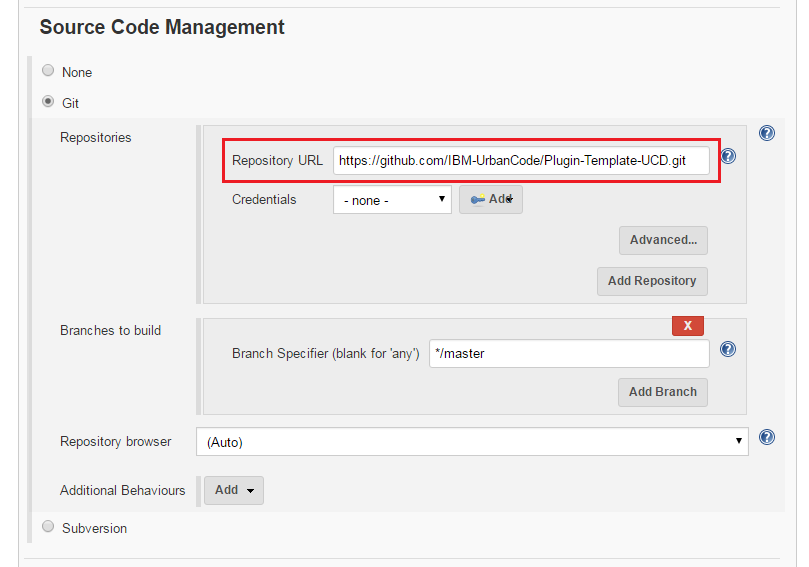Click the Additional Behaviours label
809x567 pixels.
pos(122,490)
